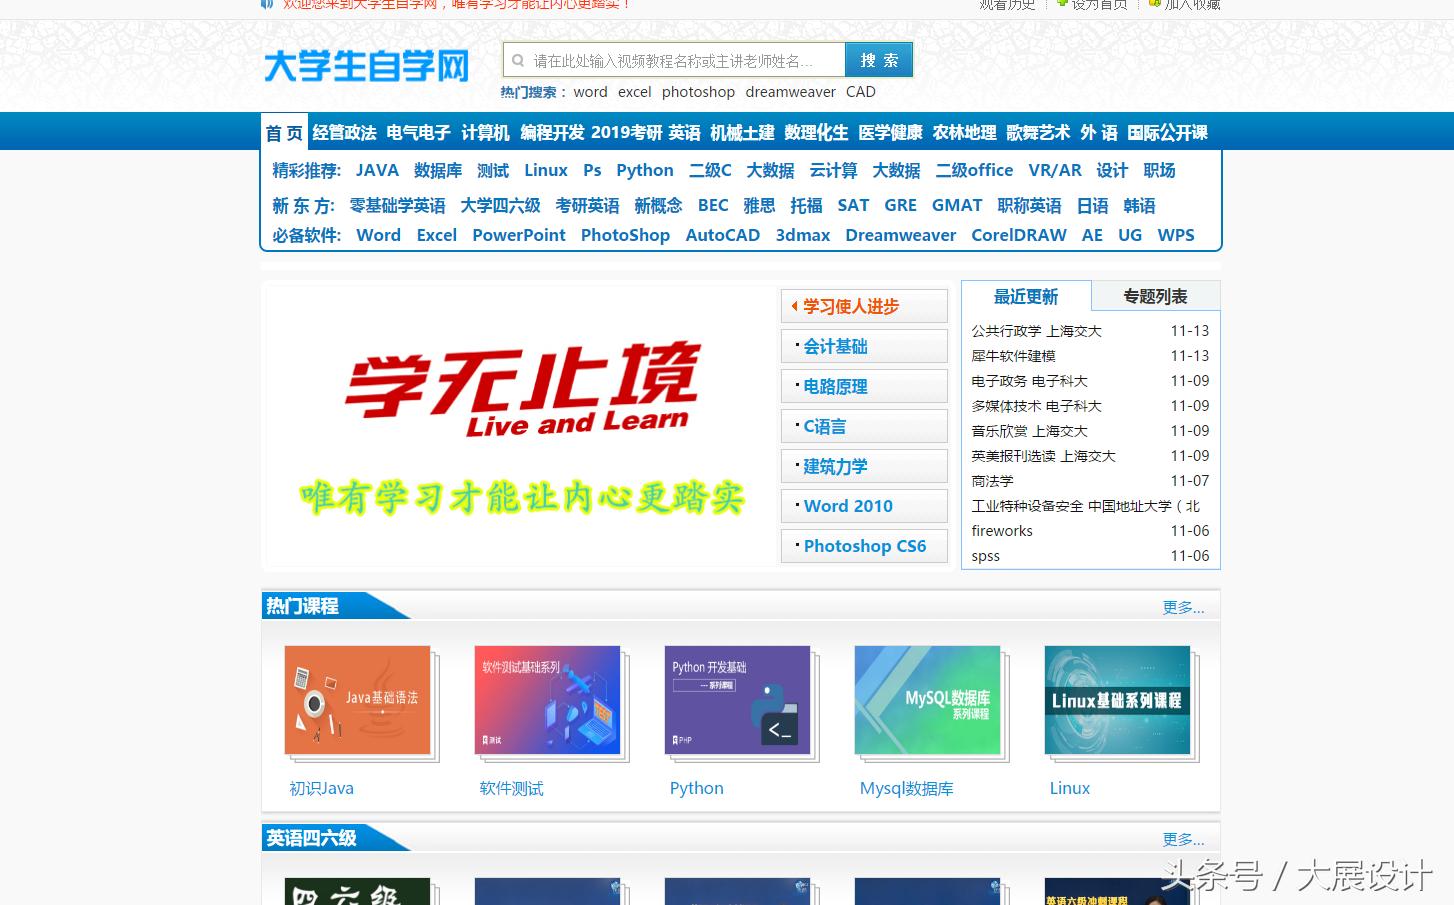Click the magnifier icon in the search box
The height and width of the screenshot is (905, 1454).
[x=518, y=60]
